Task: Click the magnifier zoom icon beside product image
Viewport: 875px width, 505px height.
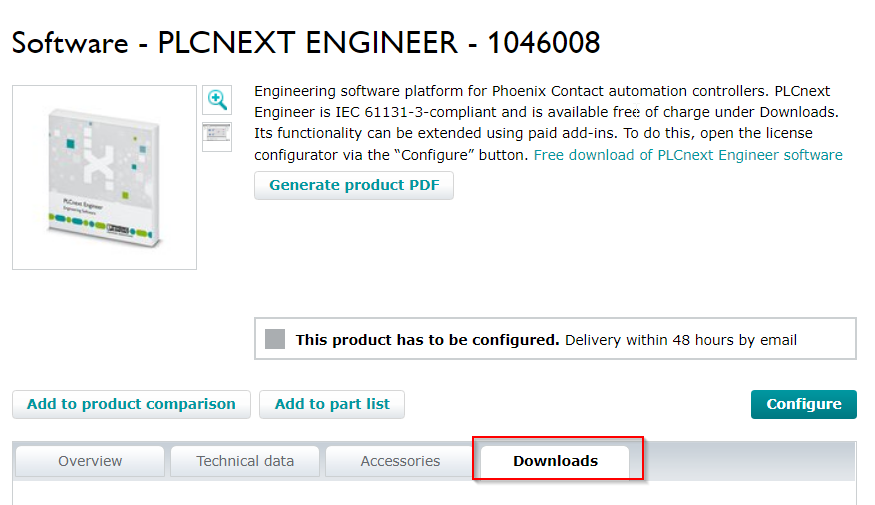Action: [x=217, y=100]
